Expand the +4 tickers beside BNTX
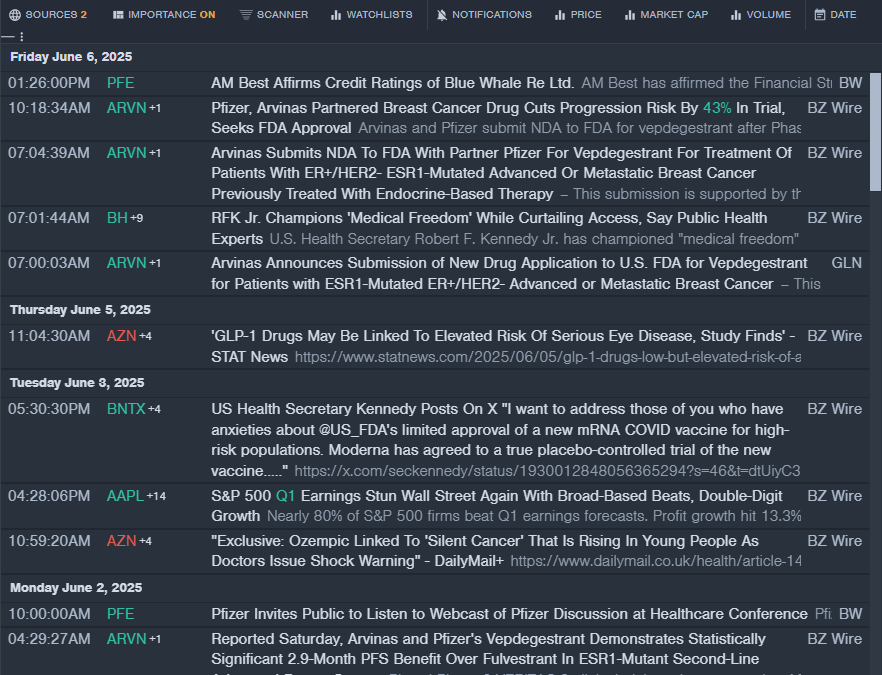The height and width of the screenshot is (675, 882). coord(154,409)
